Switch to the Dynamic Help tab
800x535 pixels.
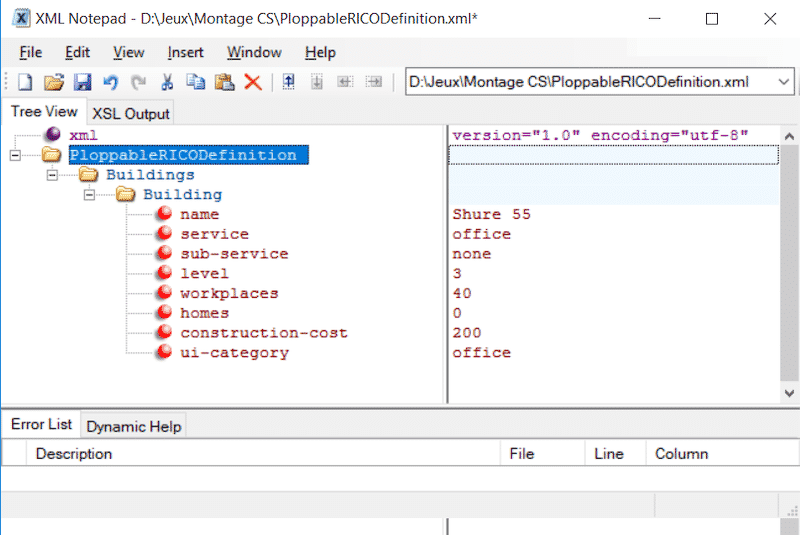[134, 426]
